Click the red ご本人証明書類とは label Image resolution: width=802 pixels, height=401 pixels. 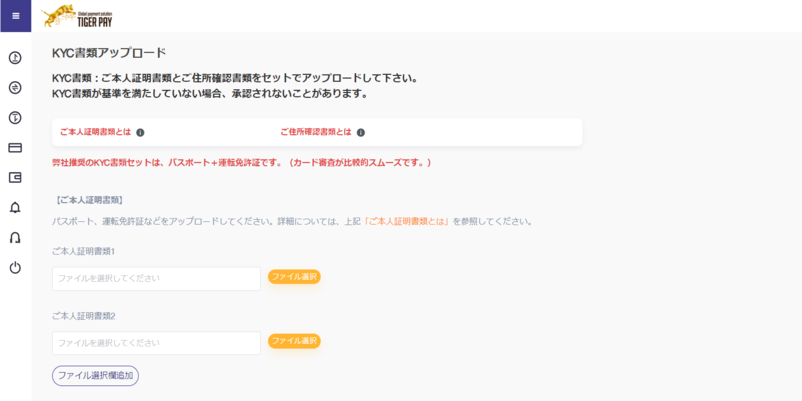click(x=96, y=132)
